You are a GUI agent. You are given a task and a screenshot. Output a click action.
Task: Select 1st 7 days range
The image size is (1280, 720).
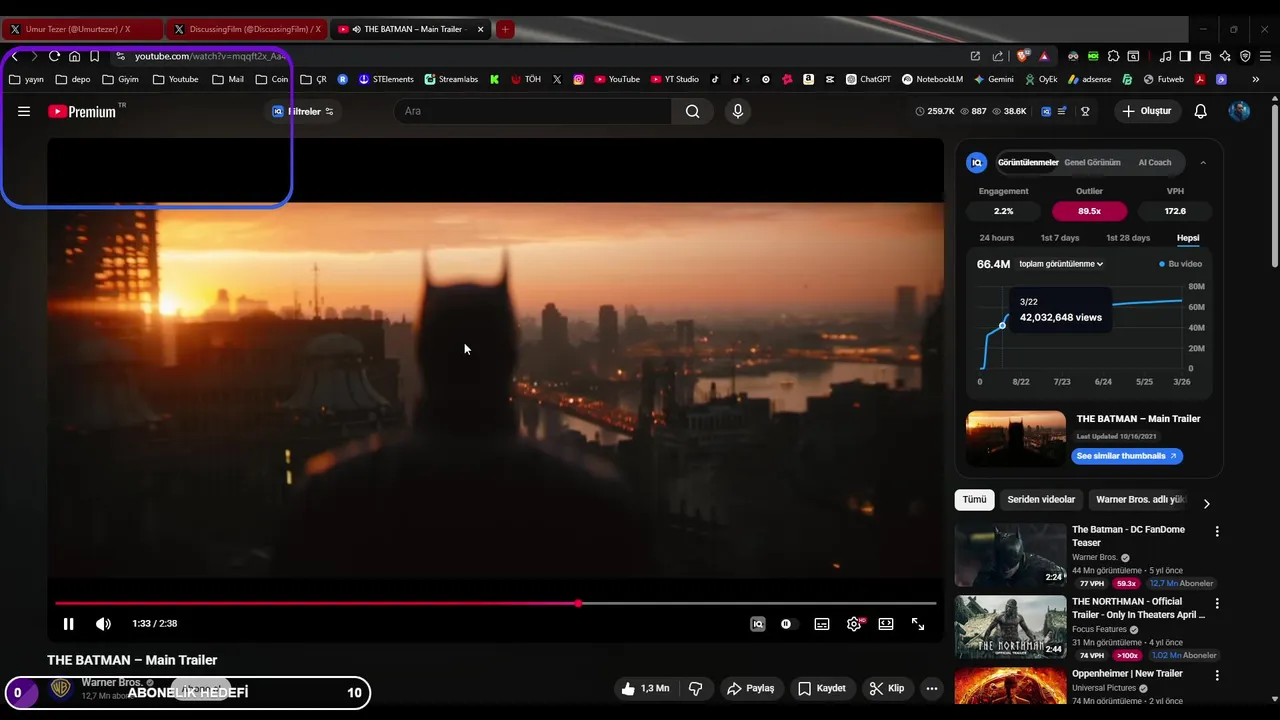point(1060,238)
